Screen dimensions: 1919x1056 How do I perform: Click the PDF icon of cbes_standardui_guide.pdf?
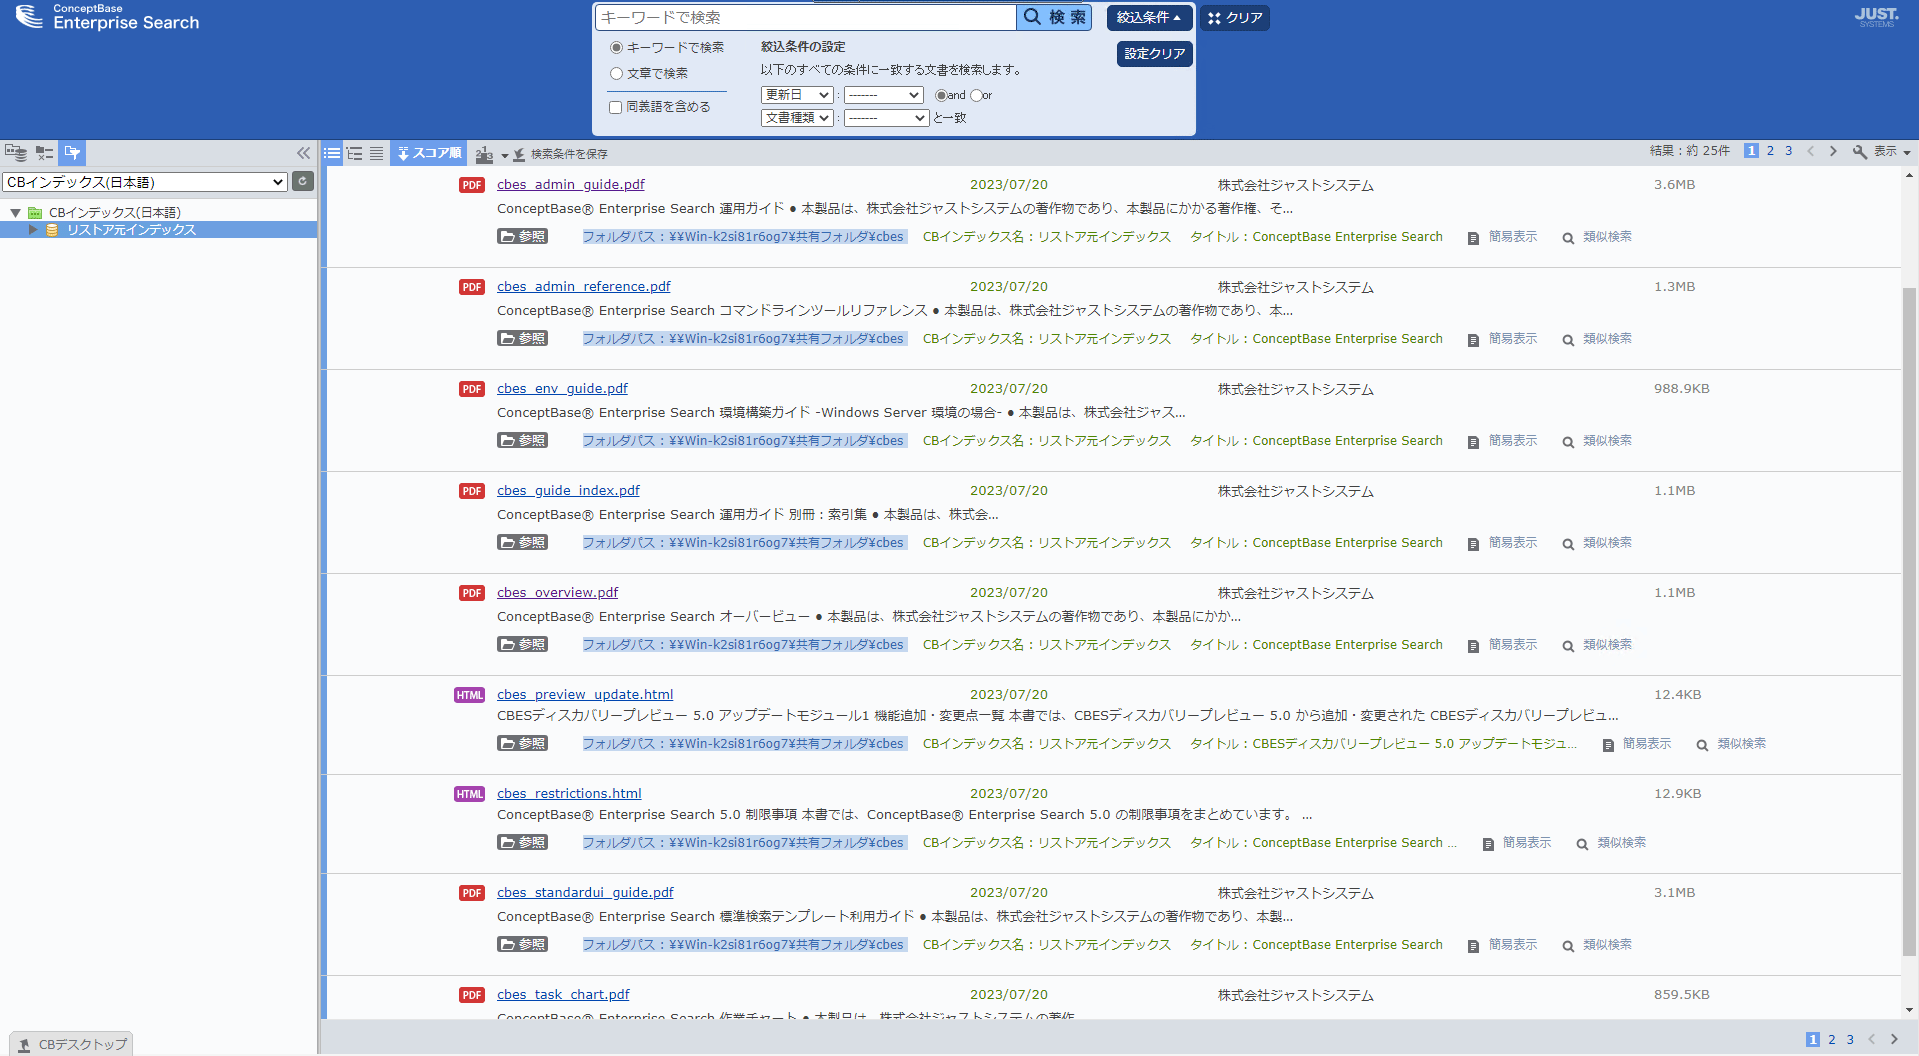[472, 893]
